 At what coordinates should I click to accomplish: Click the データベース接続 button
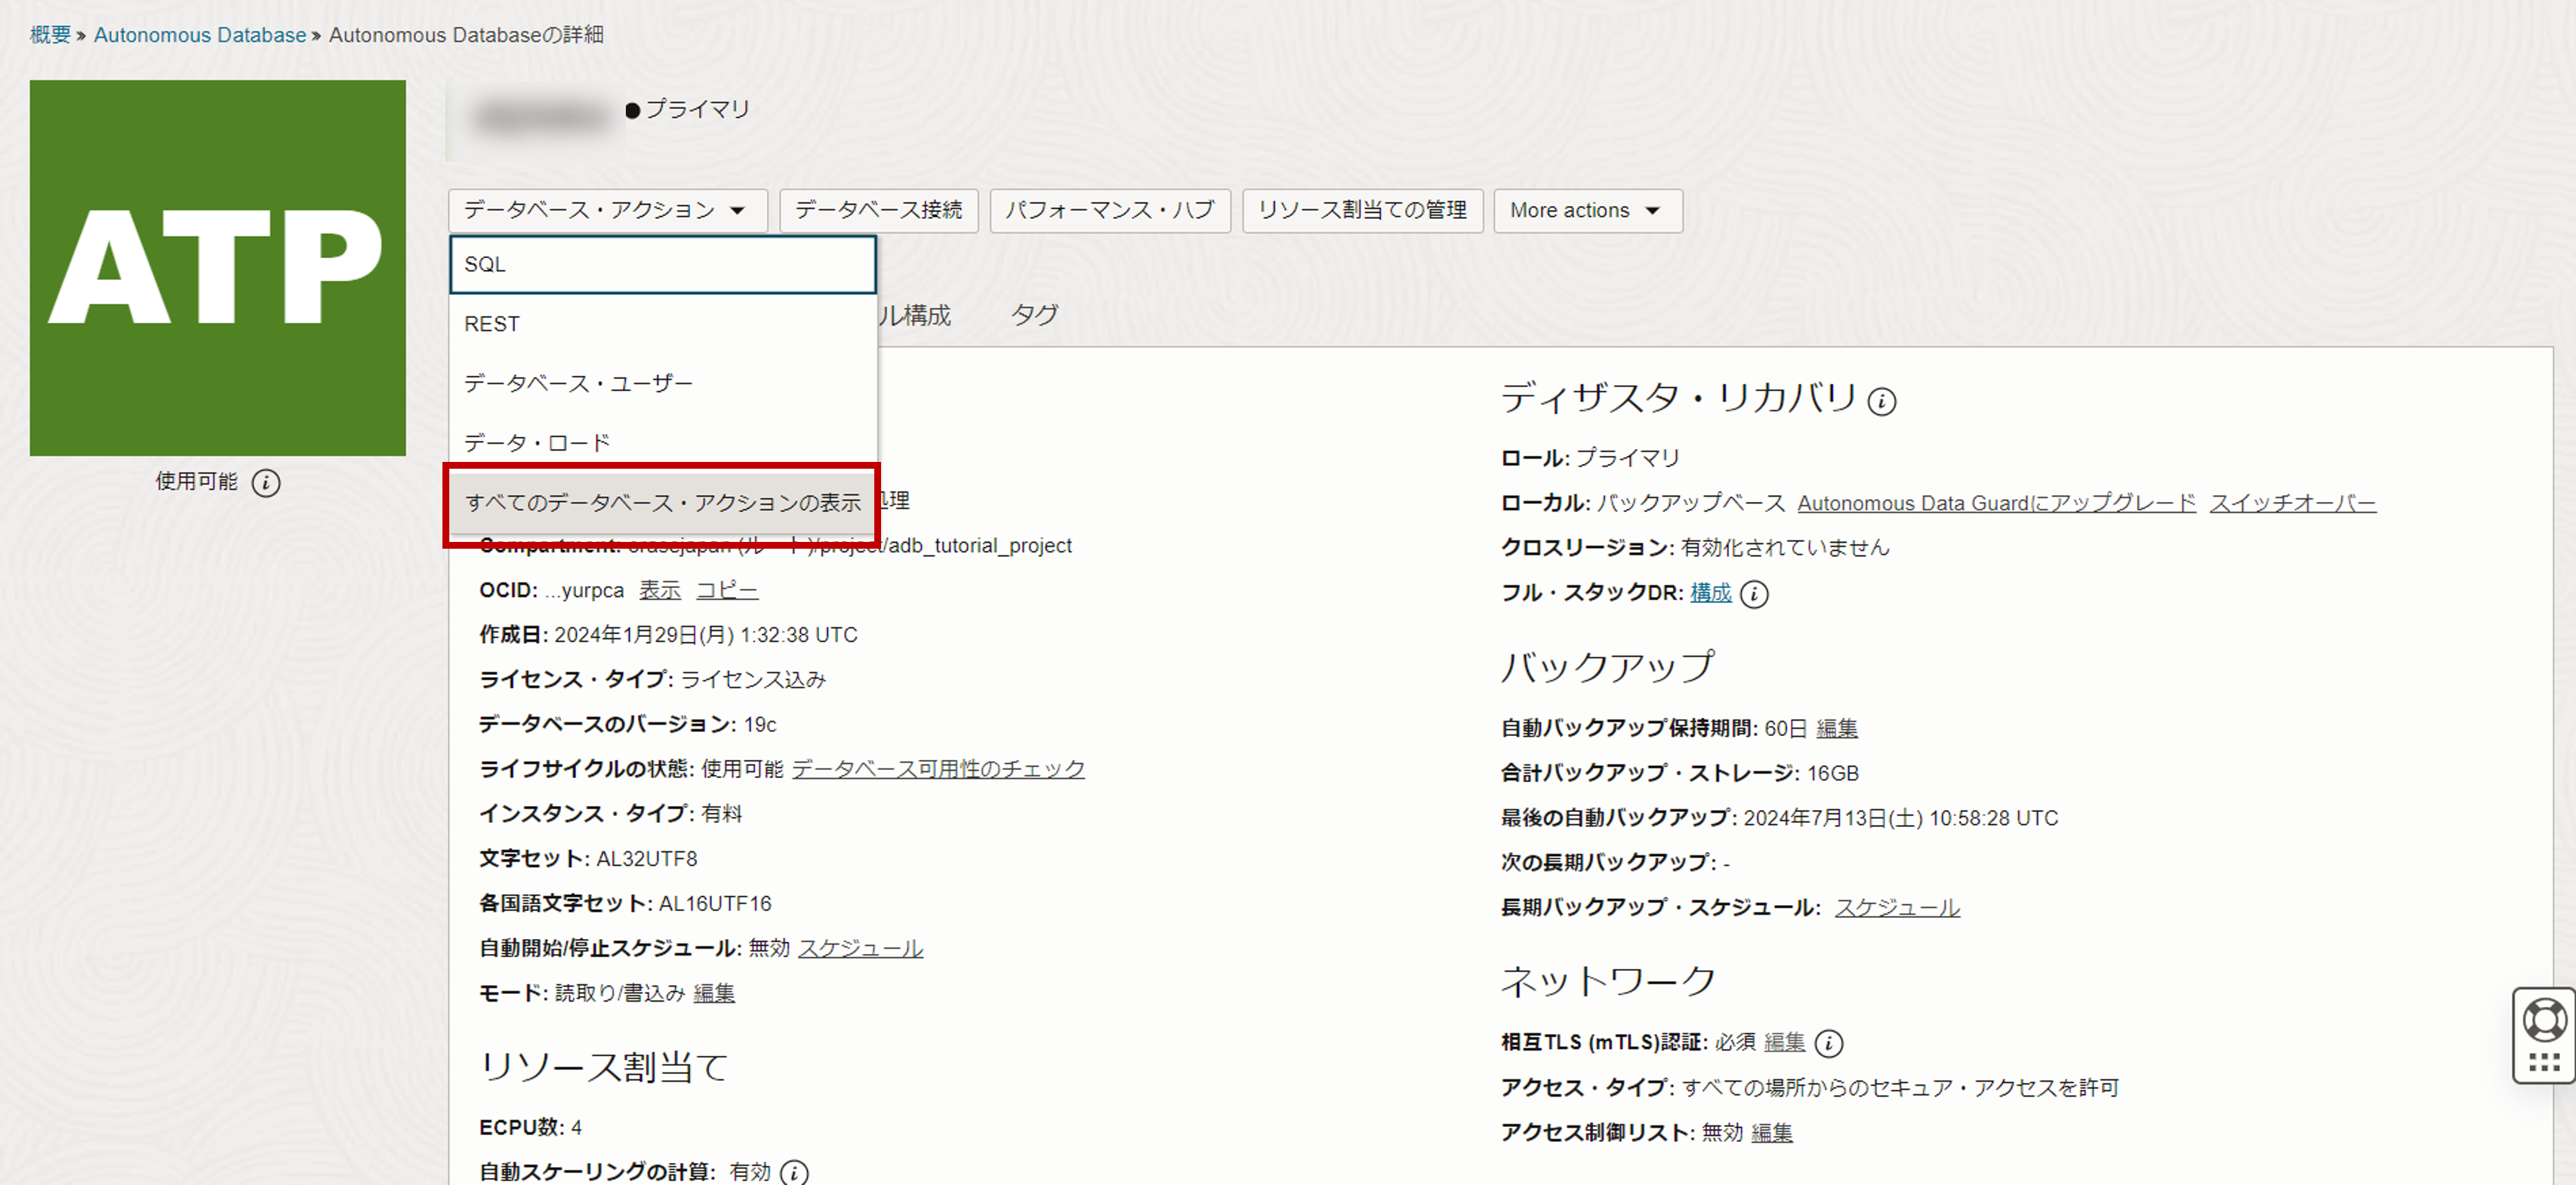pyautogui.click(x=878, y=211)
